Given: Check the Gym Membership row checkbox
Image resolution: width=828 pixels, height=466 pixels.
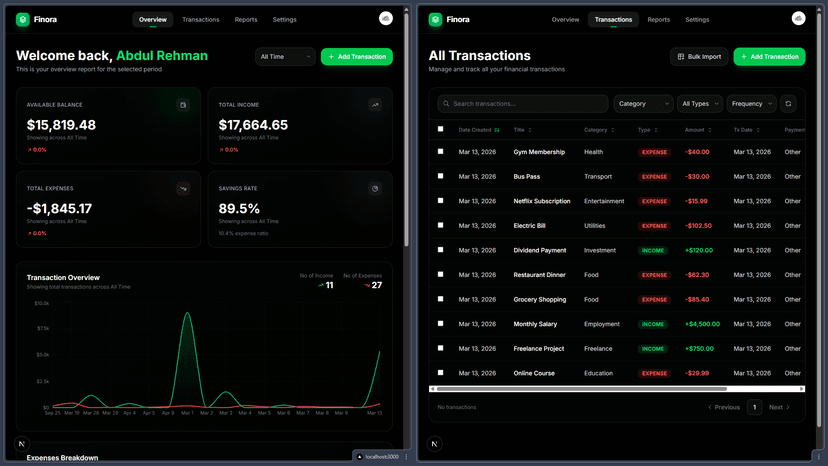Looking at the screenshot, I should [440, 152].
